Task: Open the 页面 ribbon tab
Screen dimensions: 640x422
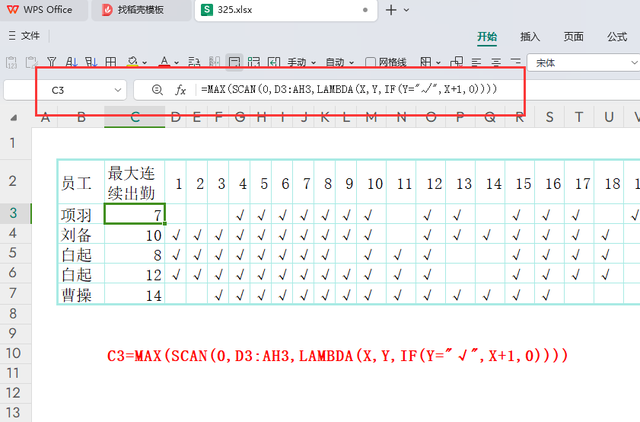Action: click(x=573, y=37)
